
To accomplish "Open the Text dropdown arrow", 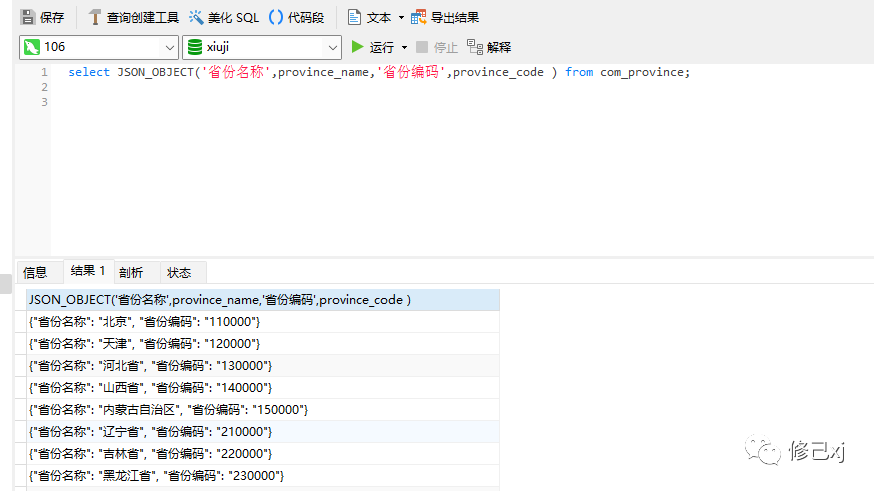I will (x=401, y=17).
